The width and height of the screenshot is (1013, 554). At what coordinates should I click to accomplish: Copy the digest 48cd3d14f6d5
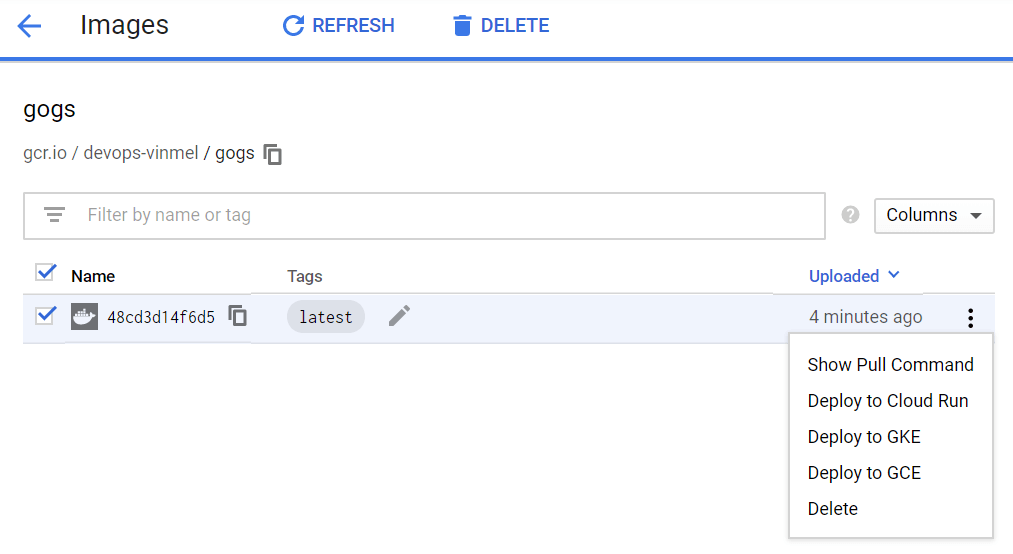coord(238,317)
